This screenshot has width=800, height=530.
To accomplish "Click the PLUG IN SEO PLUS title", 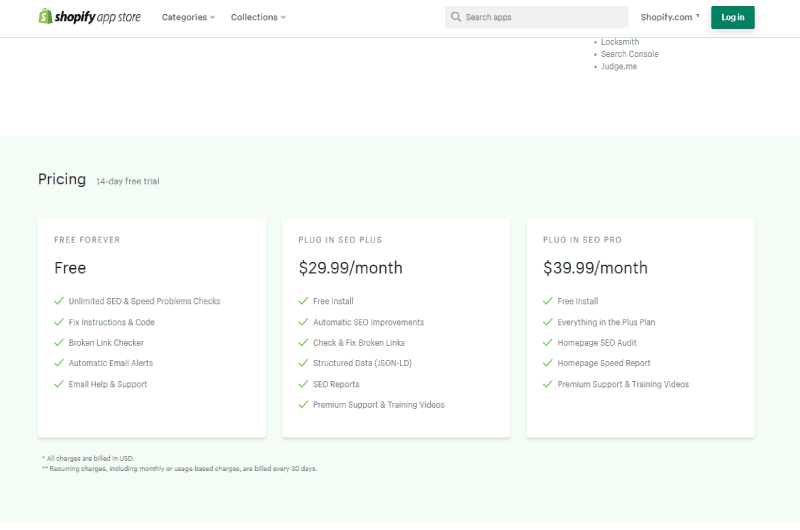I will coord(340,240).
